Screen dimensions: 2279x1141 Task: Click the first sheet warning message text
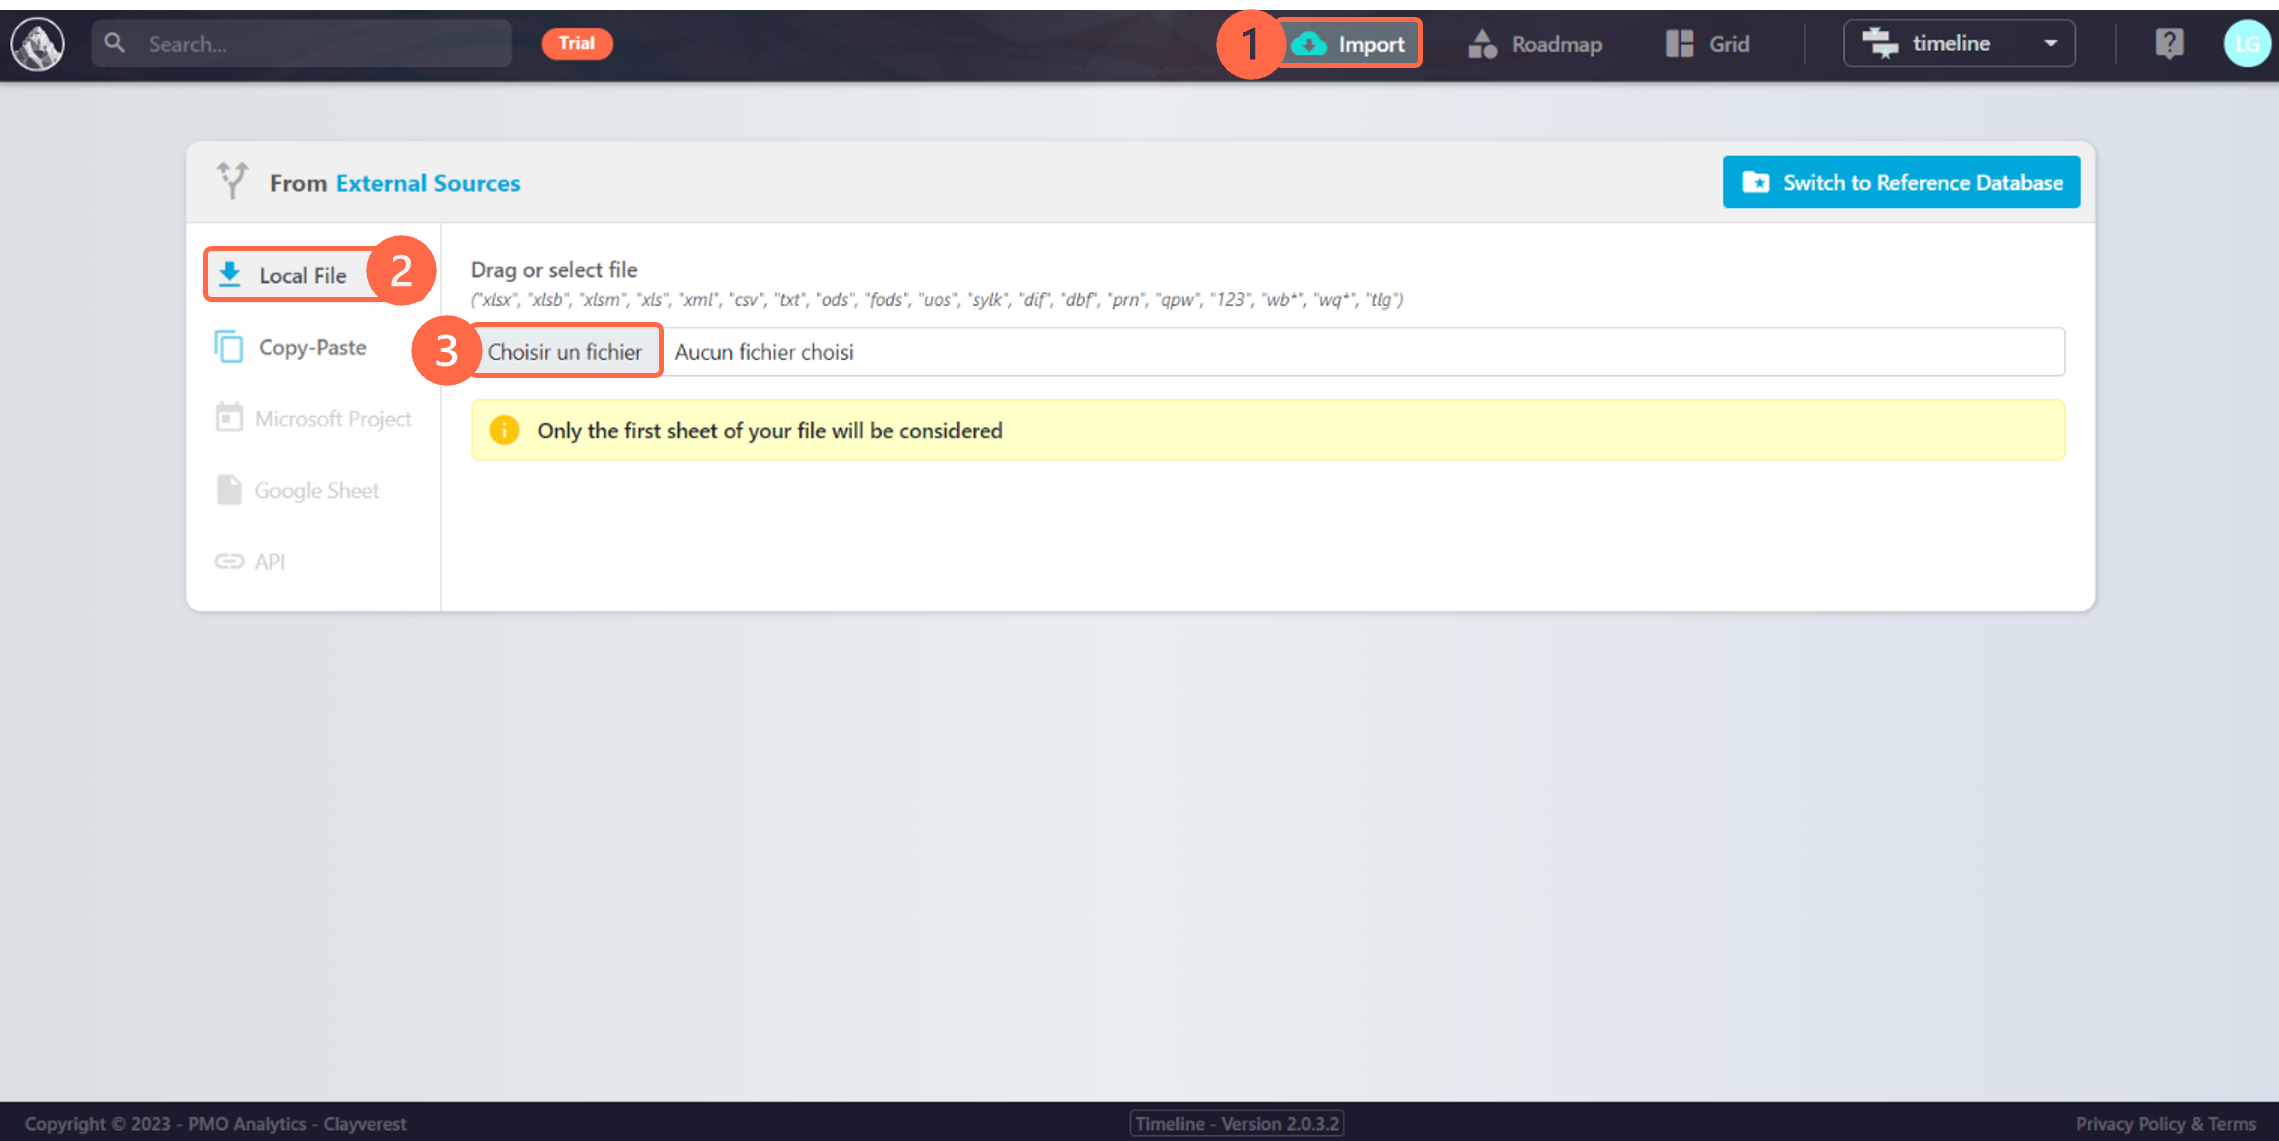[770, 430]
